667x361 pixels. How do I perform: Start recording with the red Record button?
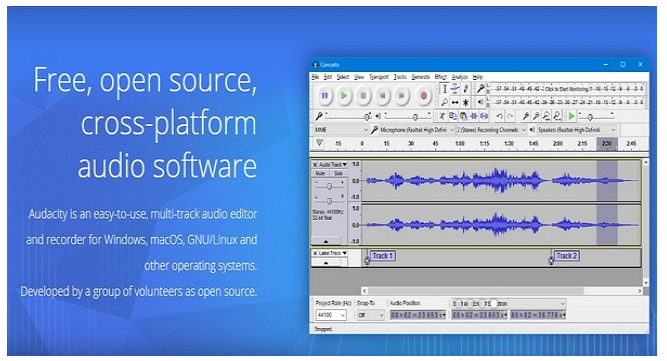(x=423, y=96)
